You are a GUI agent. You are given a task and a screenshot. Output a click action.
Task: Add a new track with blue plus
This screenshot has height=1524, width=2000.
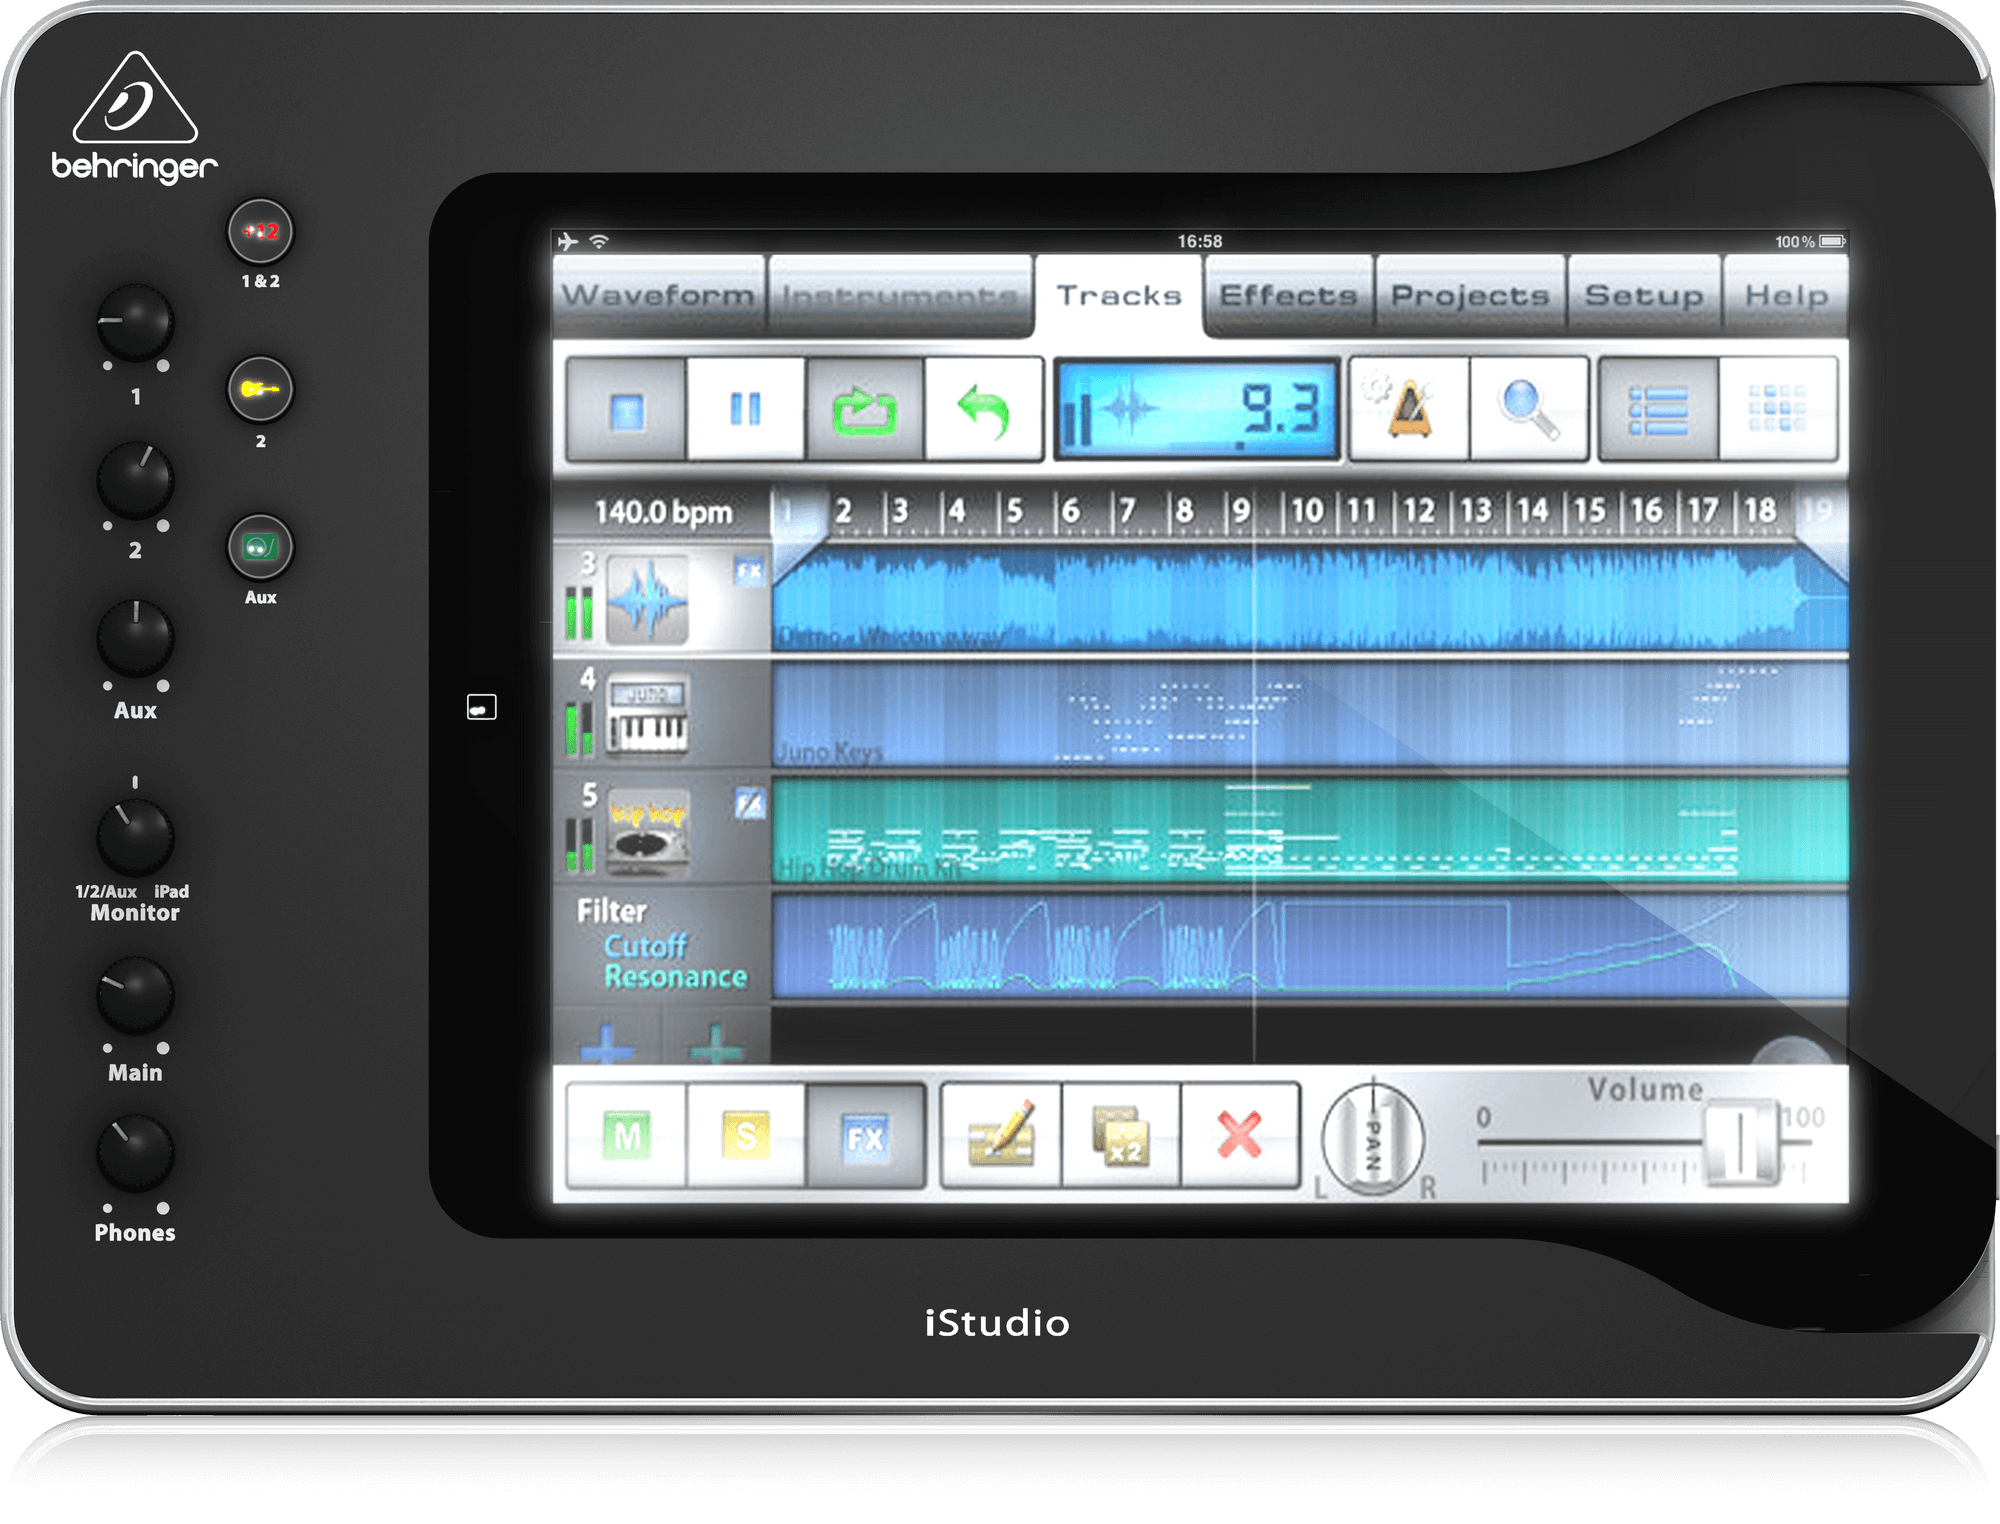pyautogui.click(x=608, y=1042)
